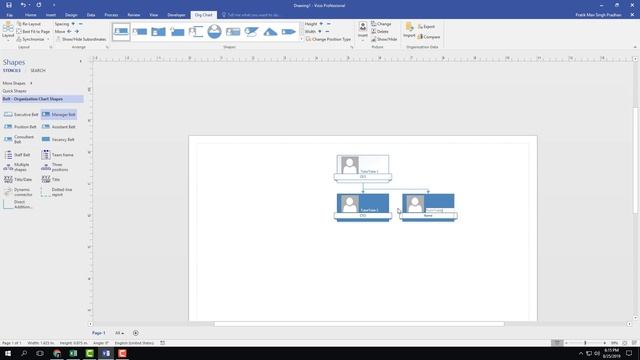Open the Search tab in Shapes pane
Screen dimensions: 640x360
38,71
